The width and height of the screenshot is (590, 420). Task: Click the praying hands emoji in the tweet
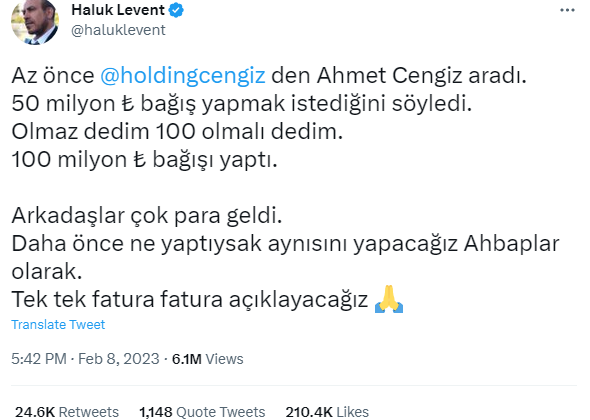click(389, 299)
